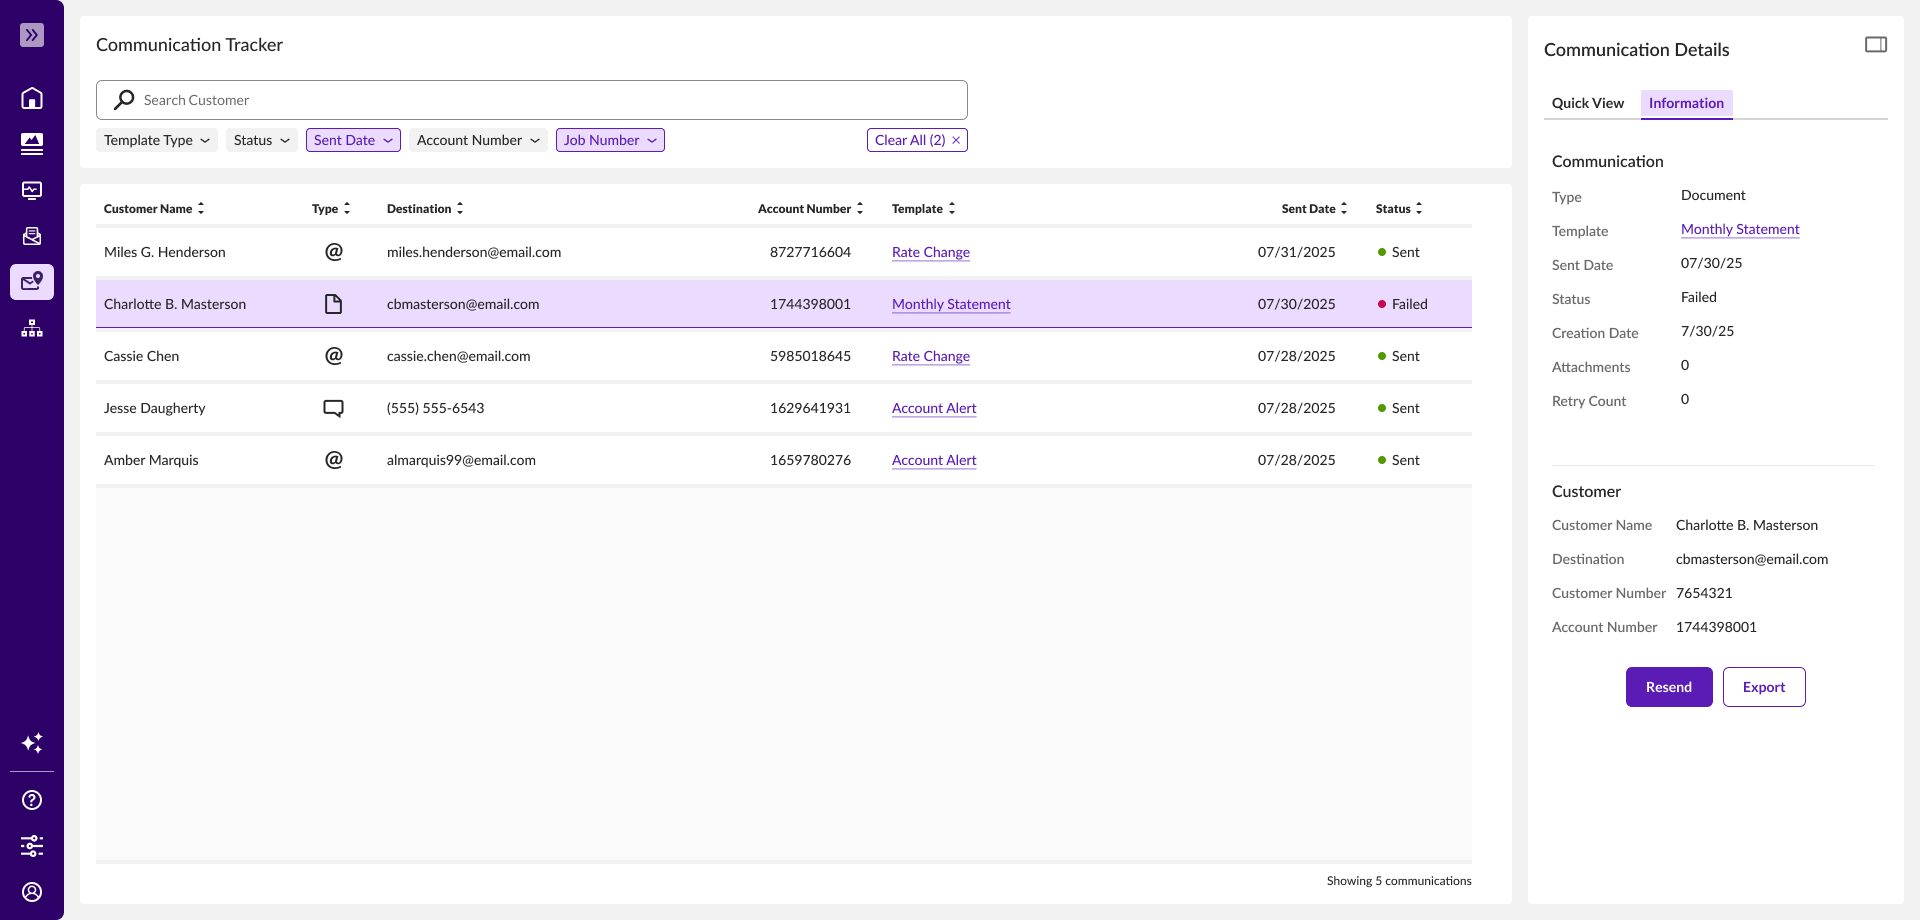Click the Charlotte B. Masterson name cell
This screenshot has width=1920, height=920.
[175, 304]
